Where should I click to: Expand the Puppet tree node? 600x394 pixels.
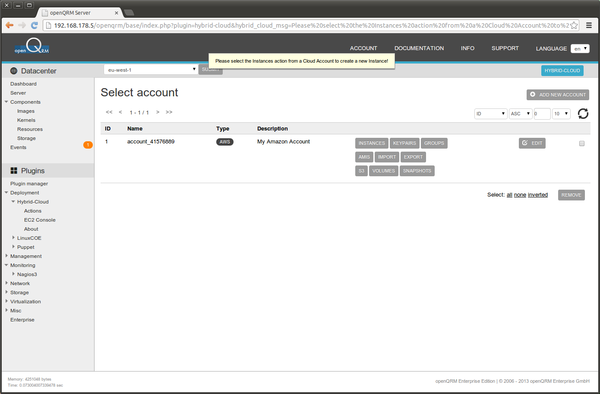pyautogui.click(x=13, y=247)
